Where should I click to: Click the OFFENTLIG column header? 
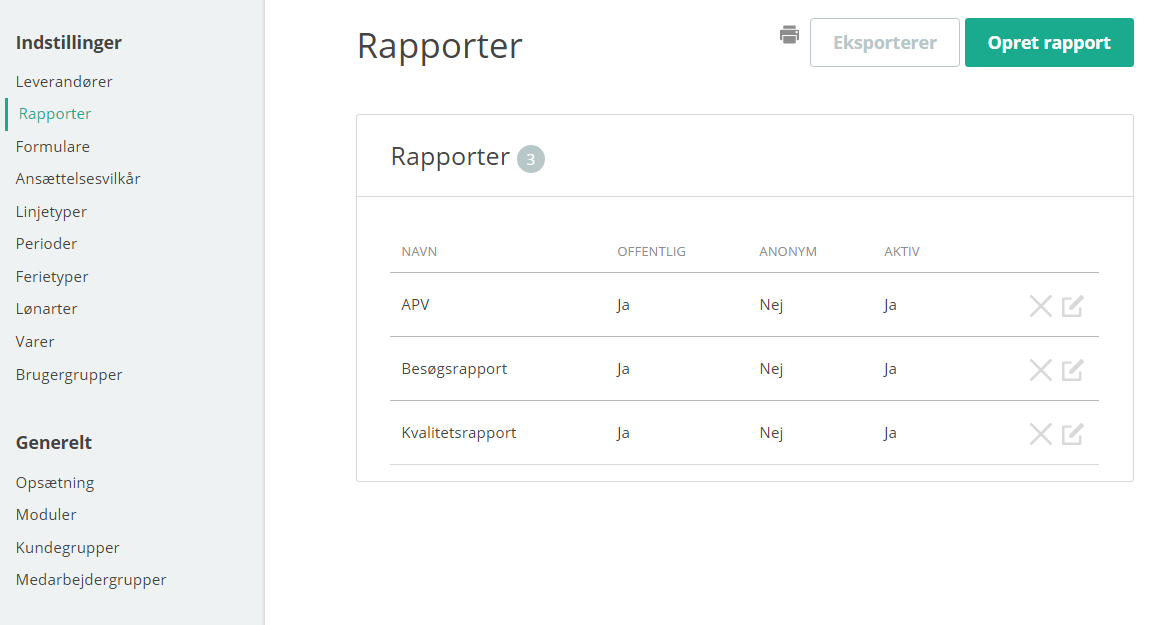(651, 252)
